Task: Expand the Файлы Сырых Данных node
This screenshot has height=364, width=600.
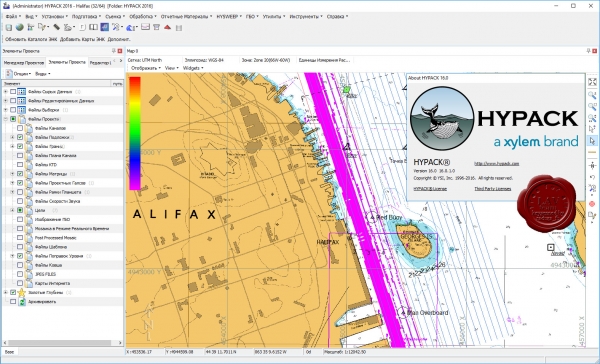Action: tap(6, 91)
